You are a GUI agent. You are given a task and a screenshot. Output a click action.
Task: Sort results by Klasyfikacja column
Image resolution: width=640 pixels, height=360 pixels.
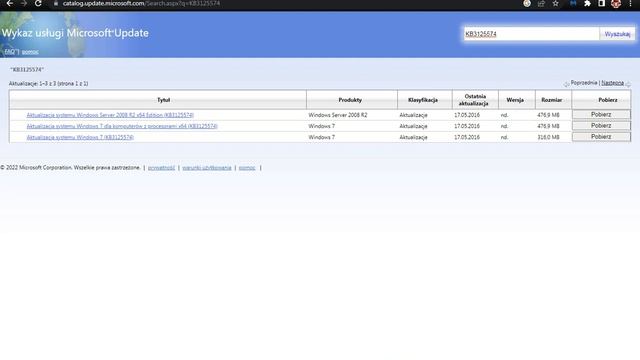(423, 100)
